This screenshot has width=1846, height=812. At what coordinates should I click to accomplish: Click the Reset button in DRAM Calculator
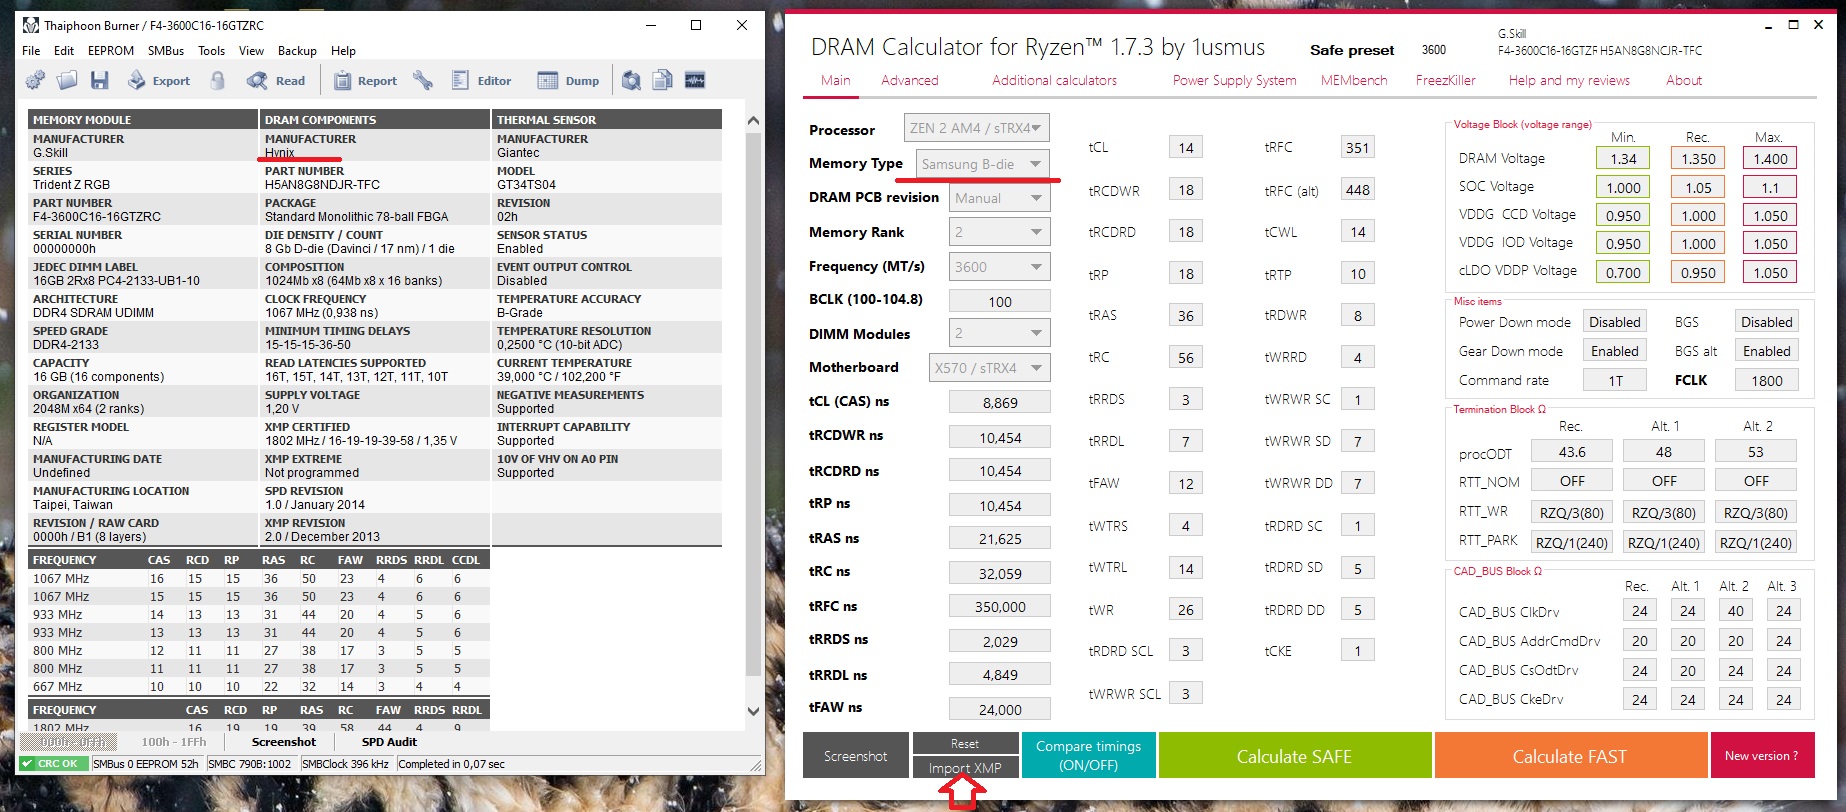point(965,743)
